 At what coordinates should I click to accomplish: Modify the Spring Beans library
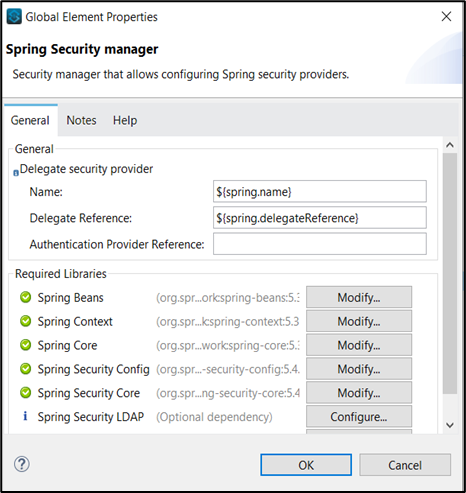click(359, 297)
